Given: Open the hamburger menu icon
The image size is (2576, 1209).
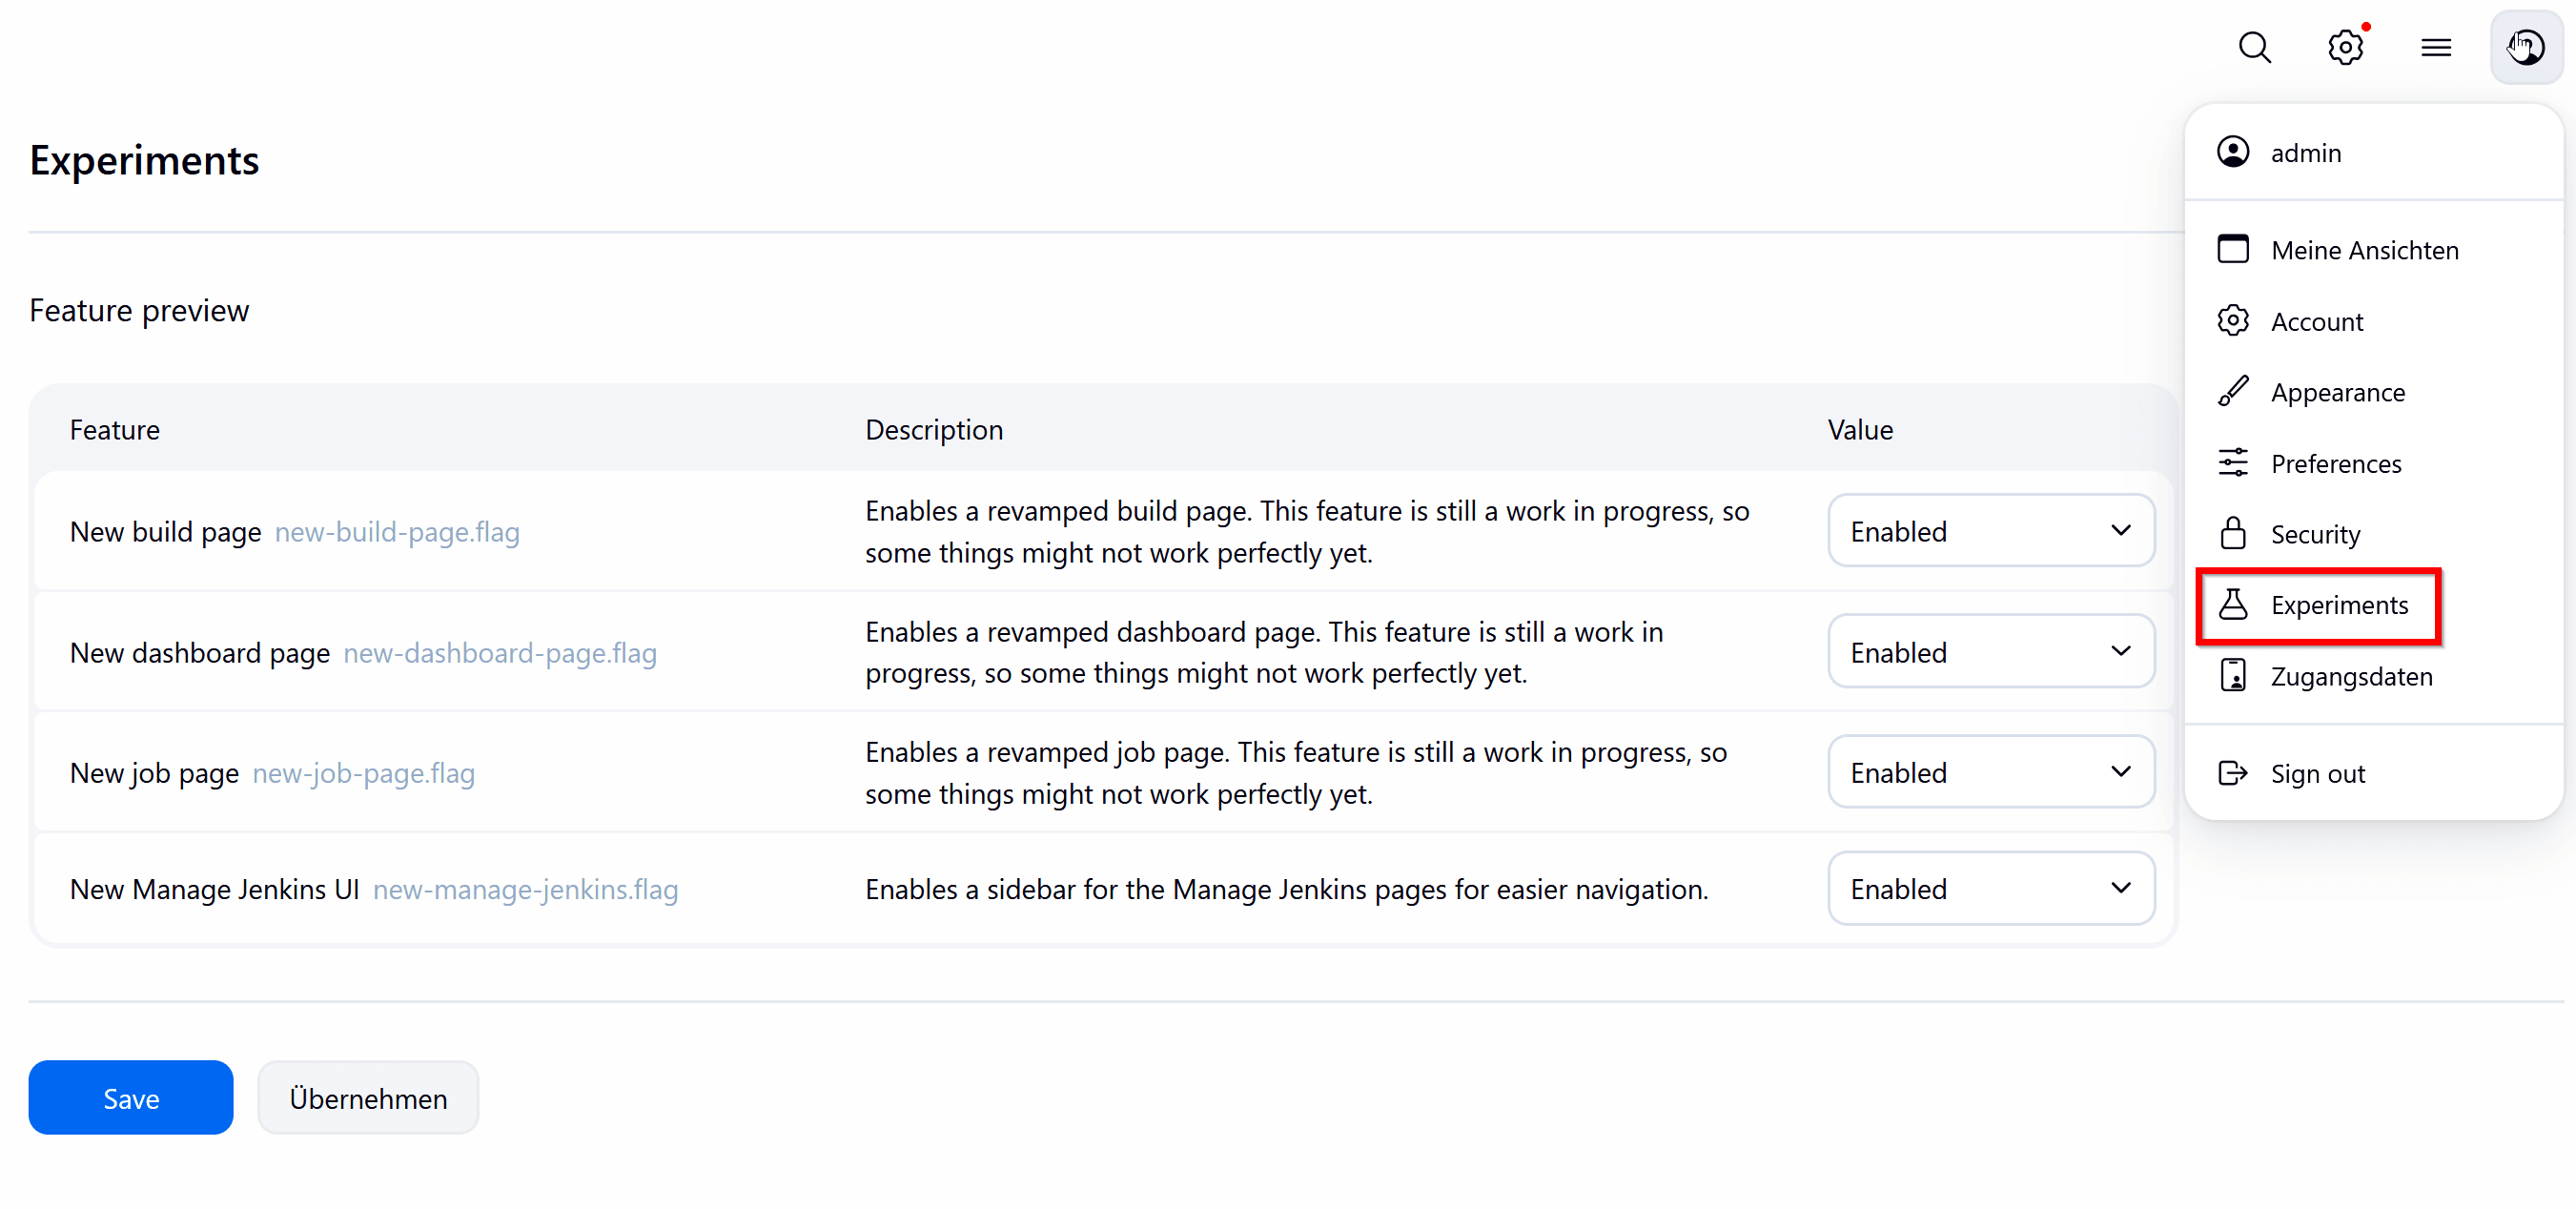Looking at the screenshot, I should (2436, 47).
